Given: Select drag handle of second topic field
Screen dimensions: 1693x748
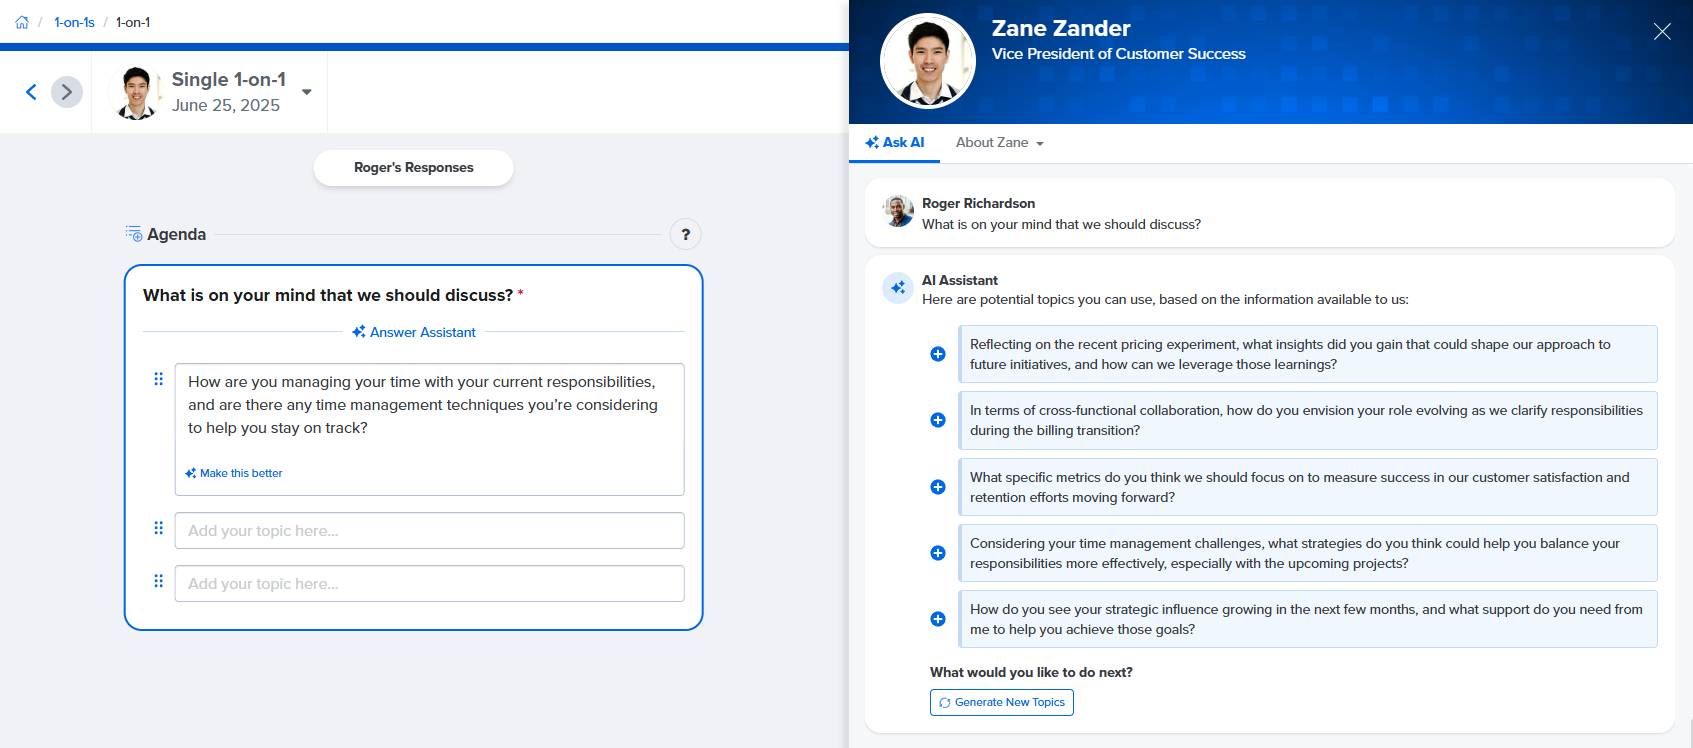Looking at the screenshot, I should tap(158, 528).
